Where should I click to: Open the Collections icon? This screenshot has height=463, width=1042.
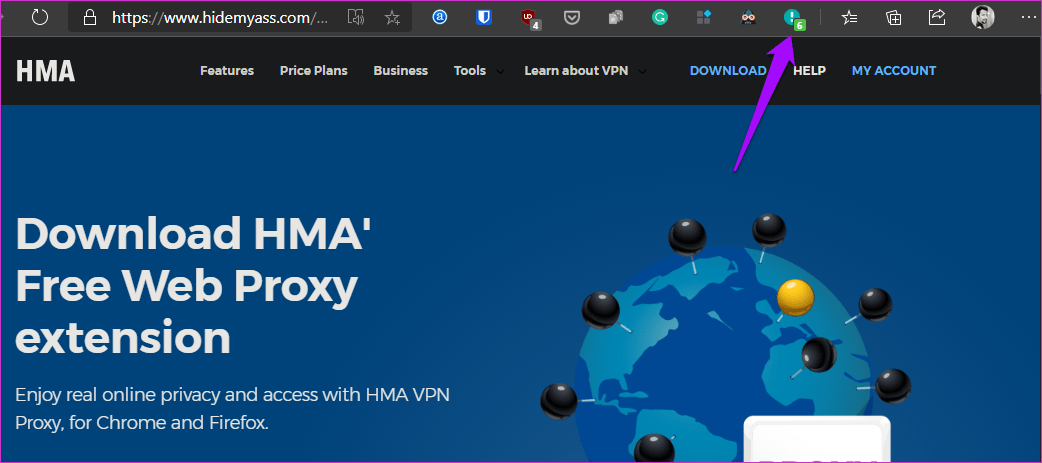pos(894,17)
